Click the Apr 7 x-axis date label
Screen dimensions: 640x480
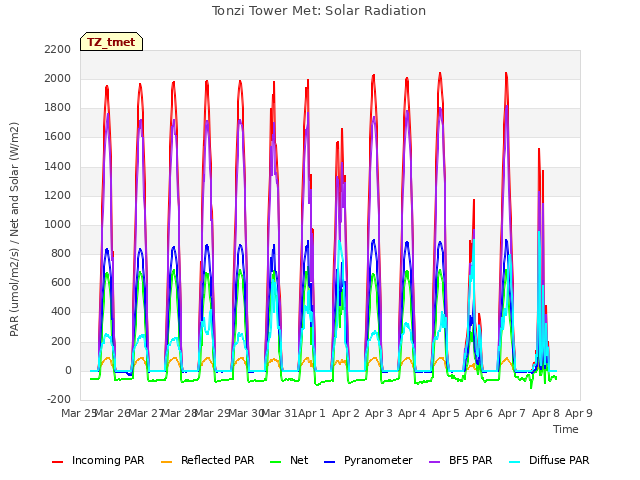(512, 413)
